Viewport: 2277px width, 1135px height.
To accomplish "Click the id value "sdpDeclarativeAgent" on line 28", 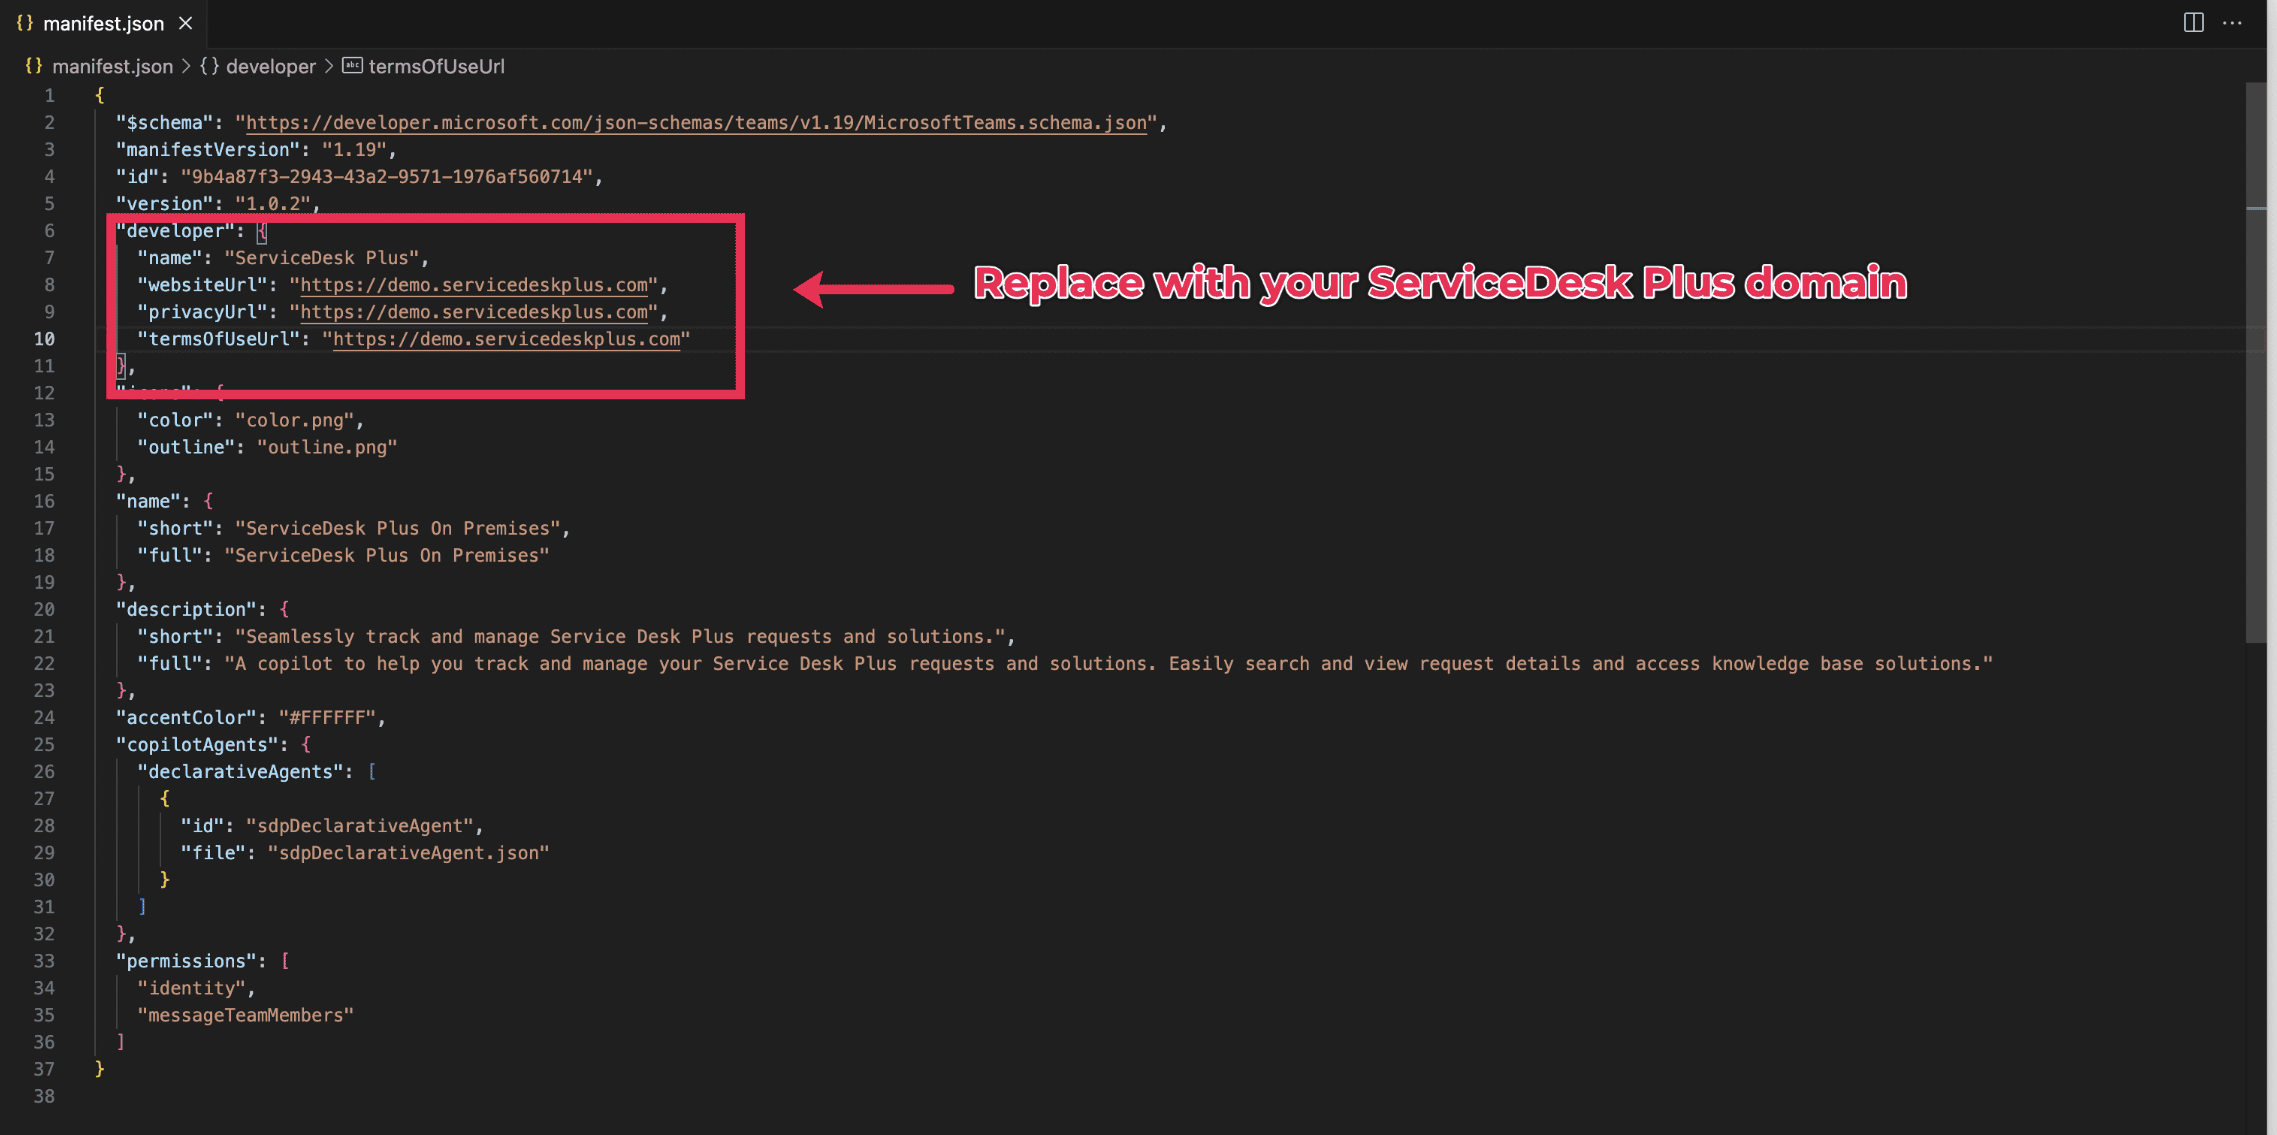I will coord(360,826).
